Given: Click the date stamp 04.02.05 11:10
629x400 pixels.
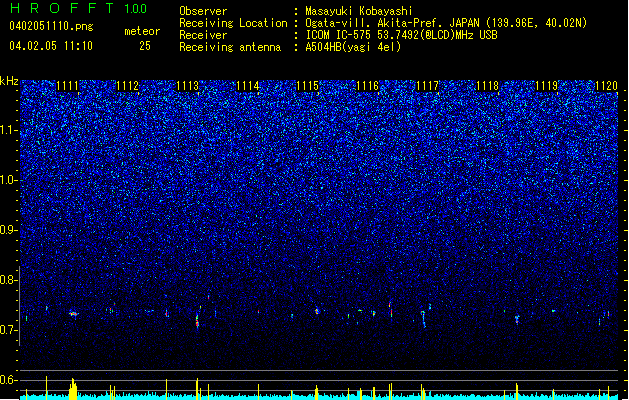Looking at the screenshot, I should pyautogui.click(x=51, y=46).
